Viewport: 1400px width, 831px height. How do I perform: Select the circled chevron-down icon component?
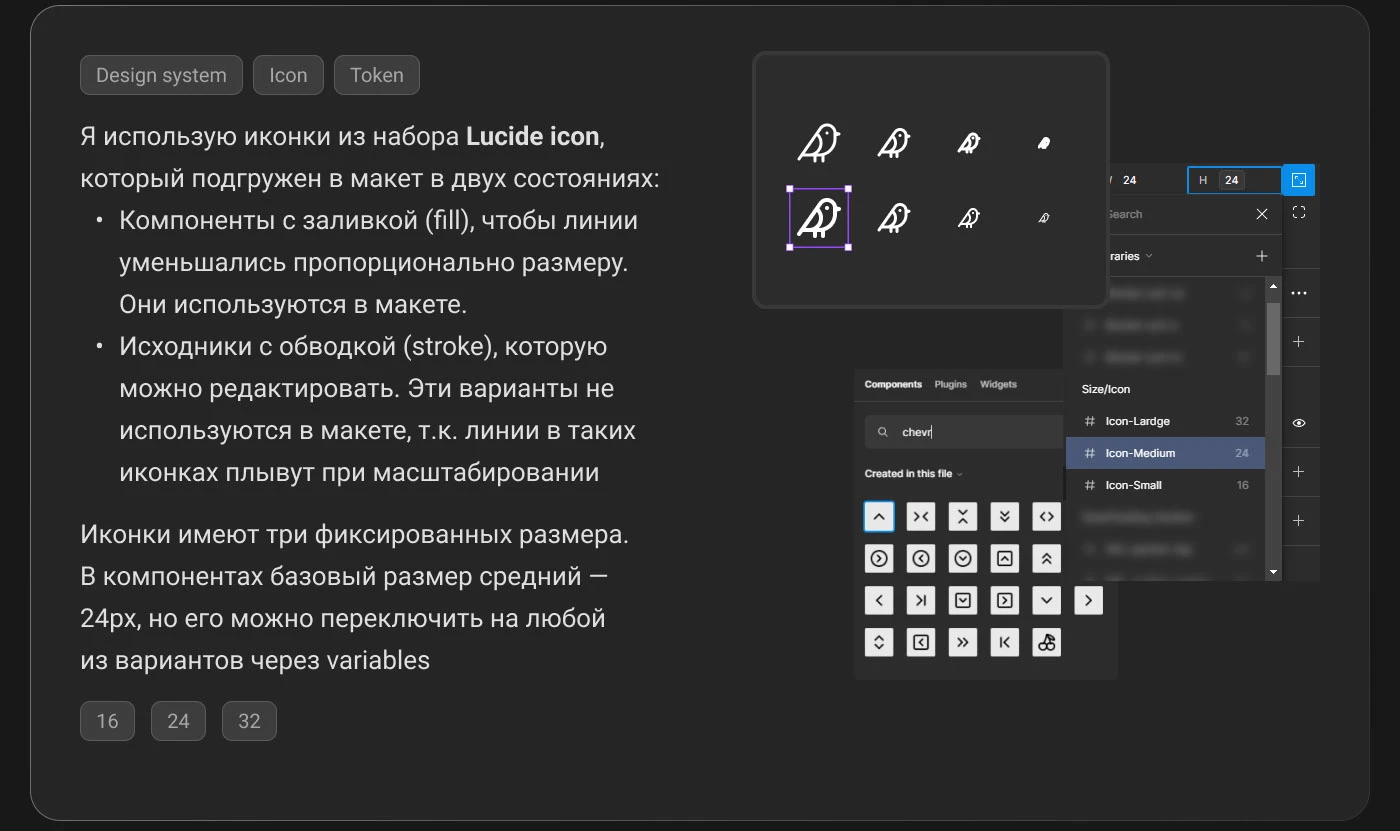[963, 558]
